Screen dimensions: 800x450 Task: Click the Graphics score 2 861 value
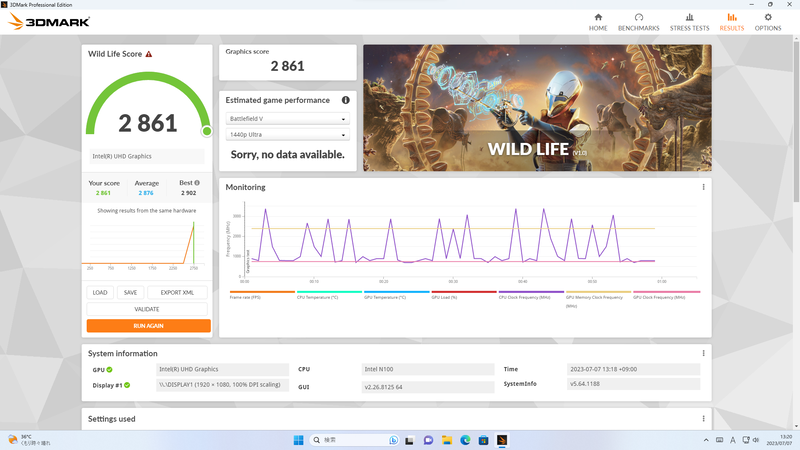(287, 66)
